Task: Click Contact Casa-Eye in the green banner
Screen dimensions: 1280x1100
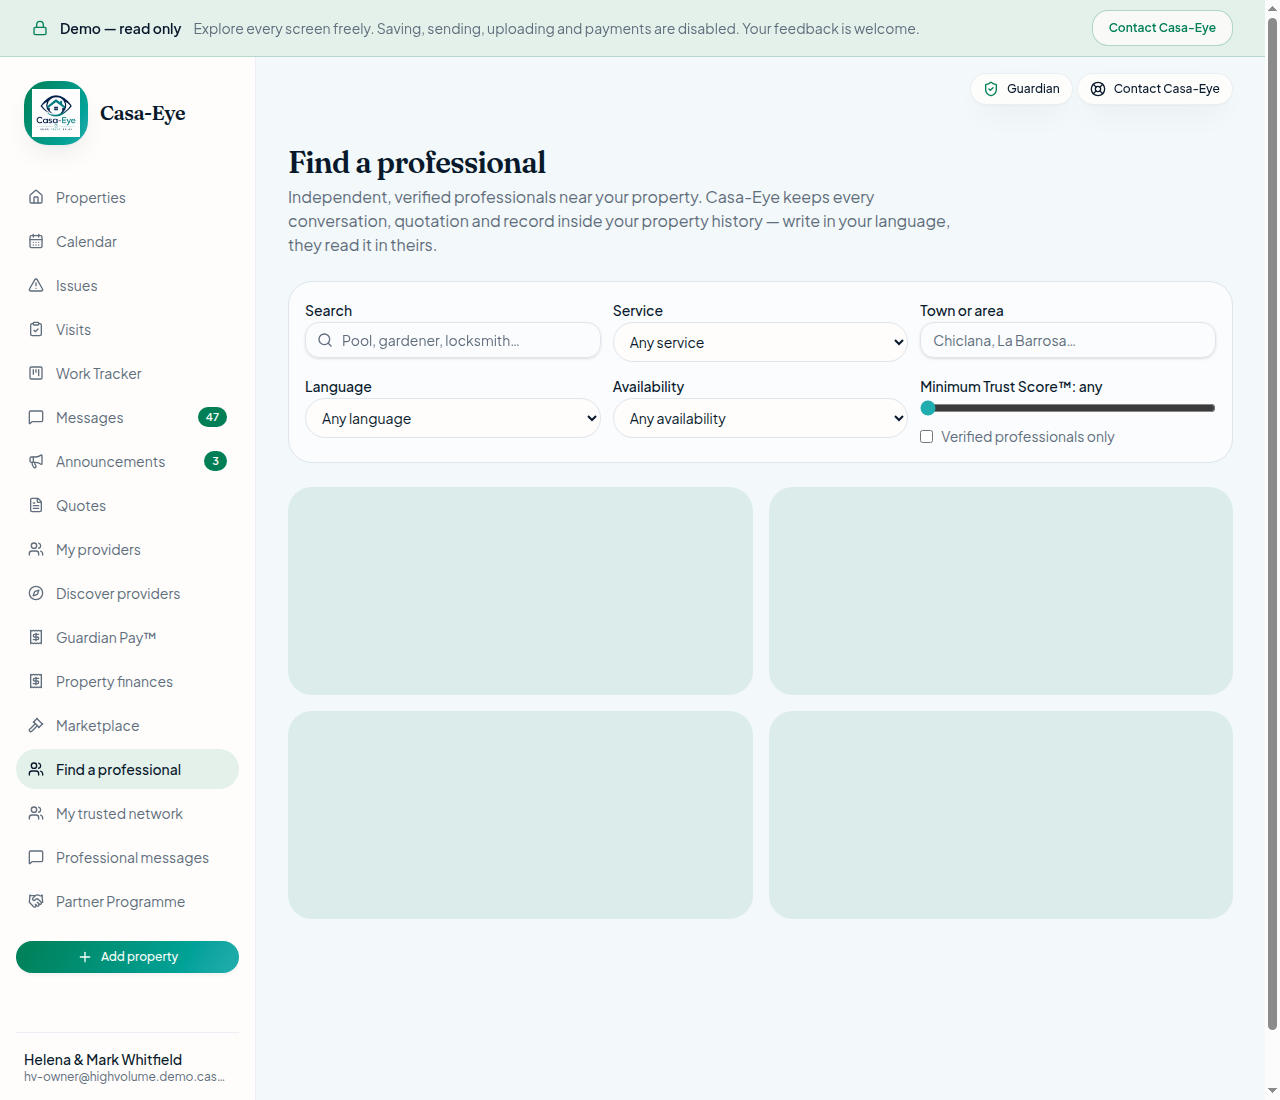Action: point(1162,28)
